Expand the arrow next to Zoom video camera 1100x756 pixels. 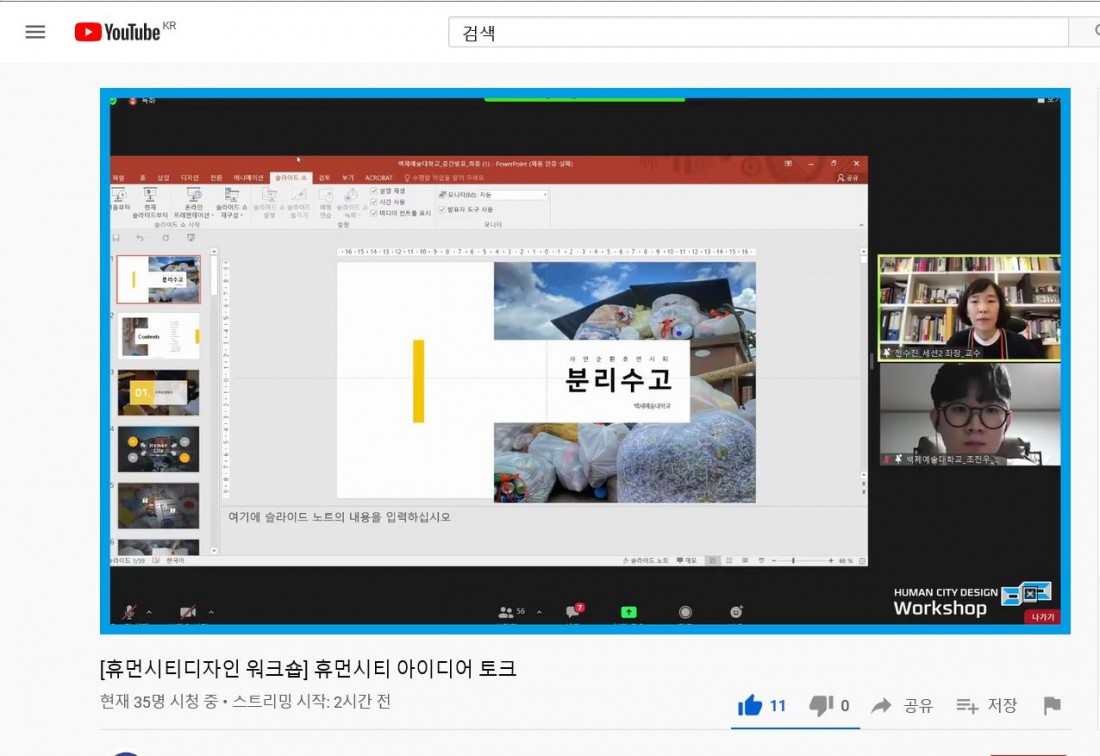tap(211, 612)
